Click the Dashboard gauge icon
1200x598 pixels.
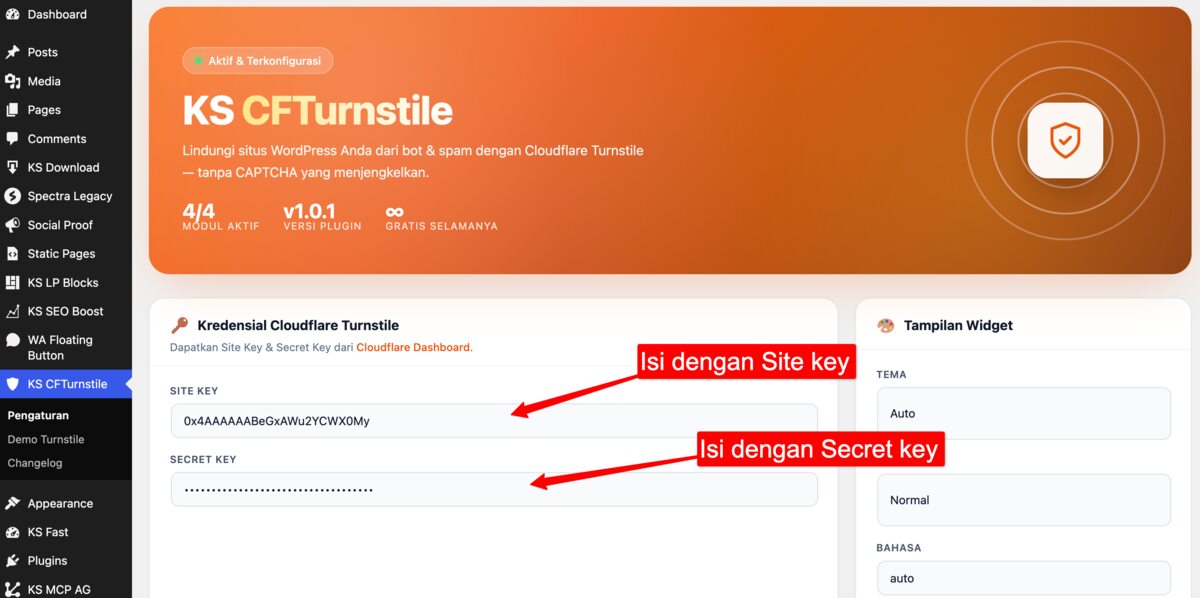tap(12, 14)
